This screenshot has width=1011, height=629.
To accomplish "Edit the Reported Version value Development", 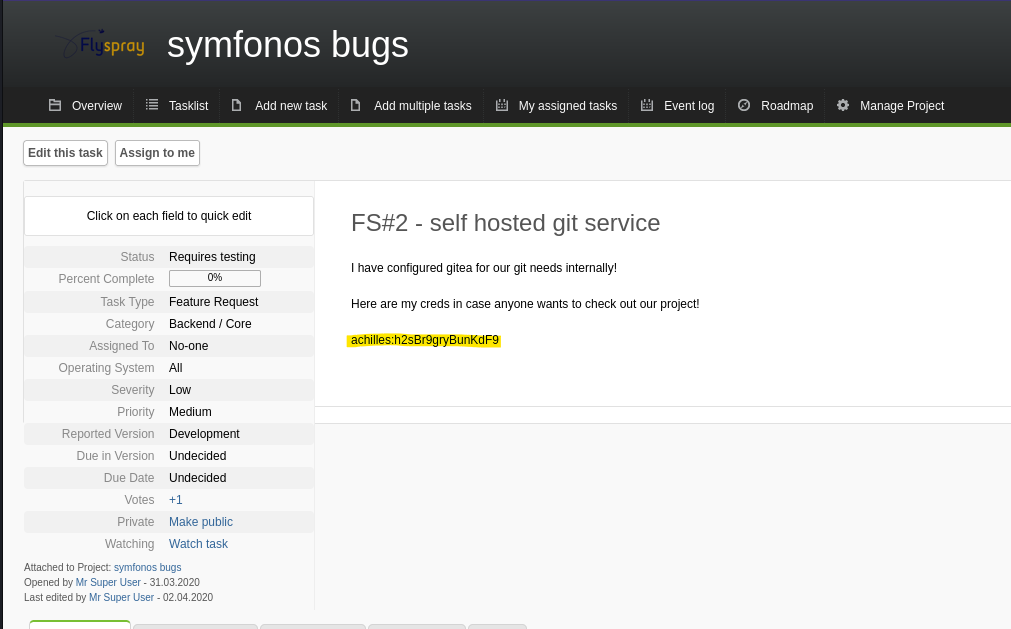I will tap(204, 434).
